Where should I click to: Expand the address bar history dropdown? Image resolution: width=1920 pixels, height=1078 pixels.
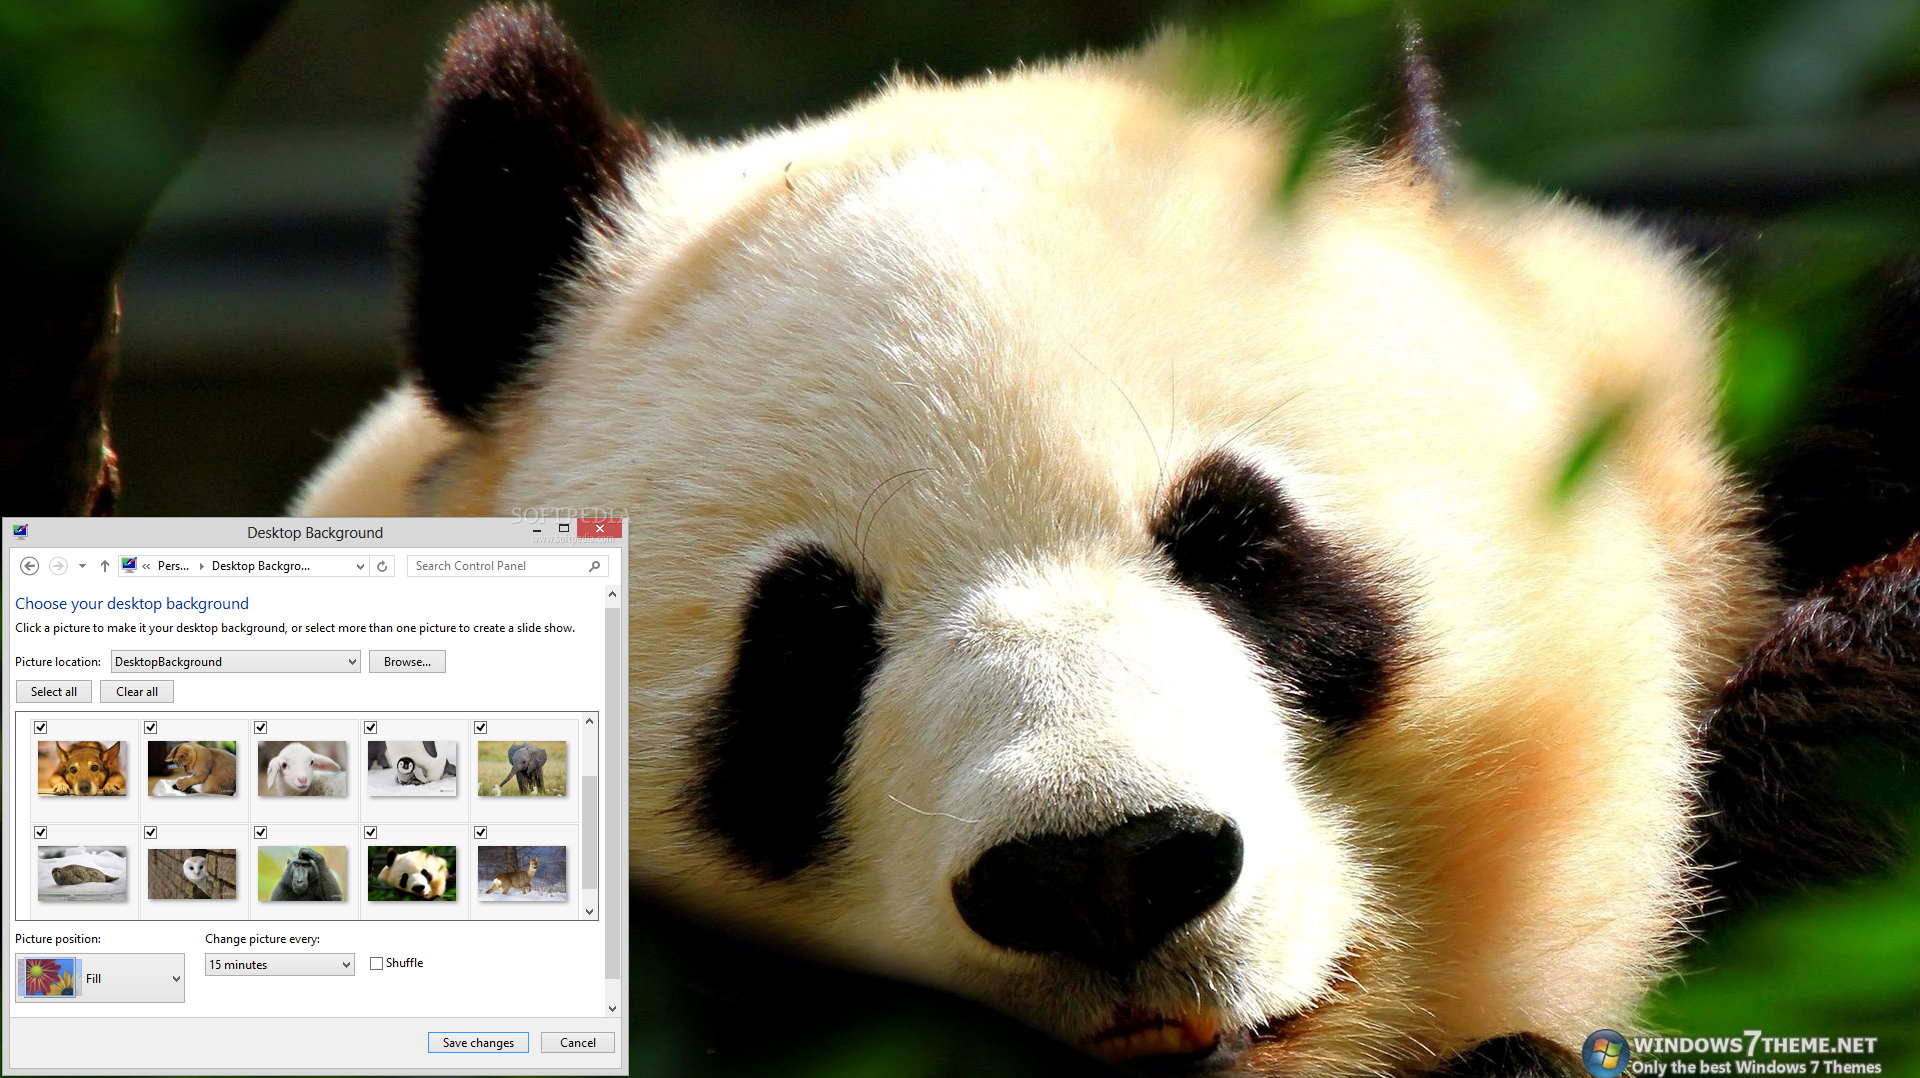pyautogui.click(x=360, y=566)
